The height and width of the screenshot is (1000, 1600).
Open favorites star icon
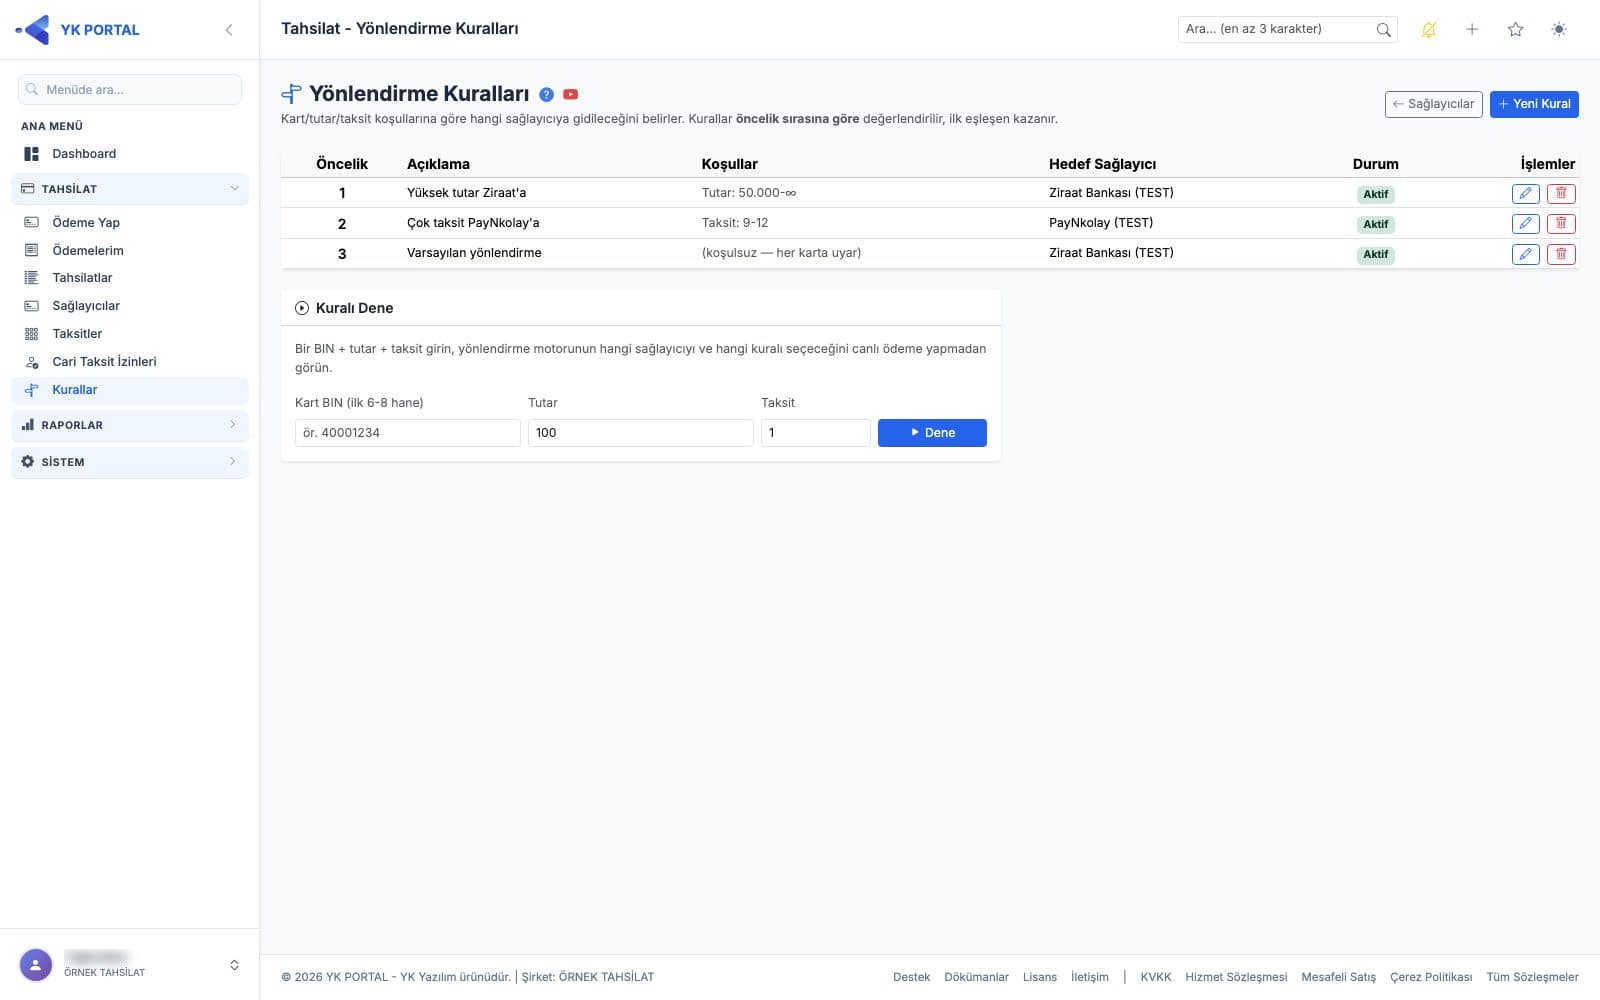click(1515, 30)
